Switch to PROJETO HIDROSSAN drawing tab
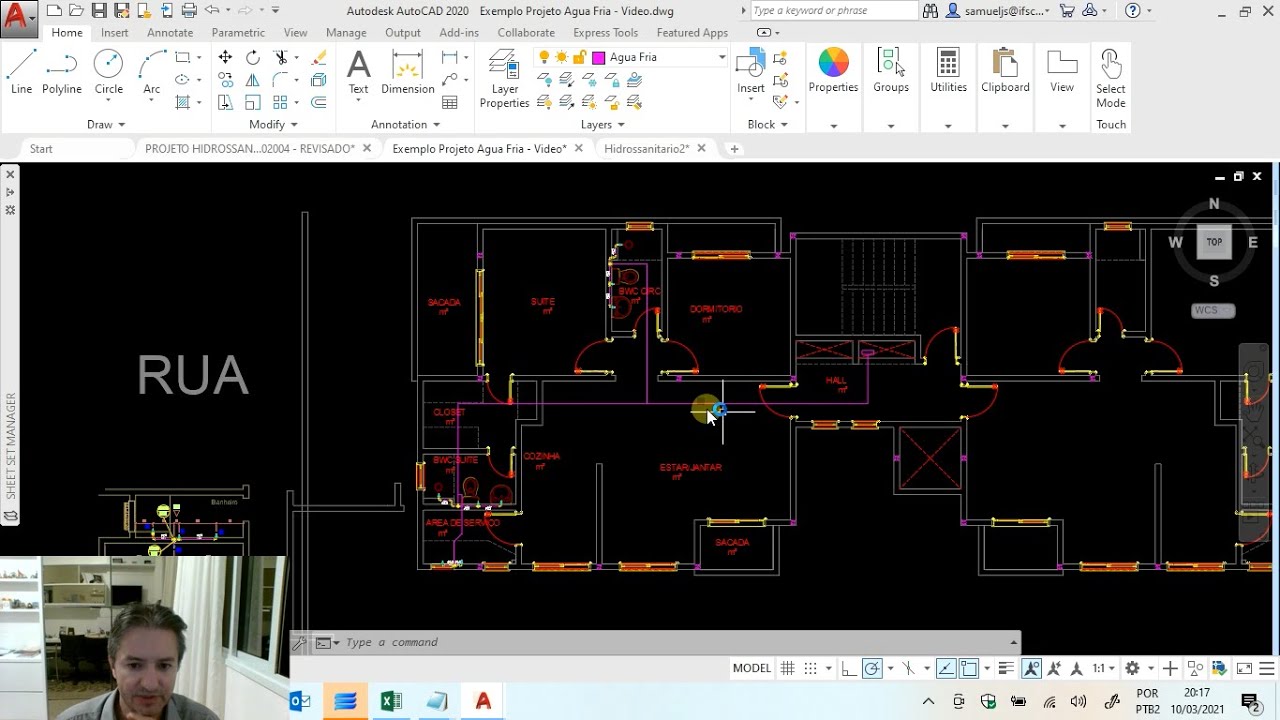 [249, 148]
